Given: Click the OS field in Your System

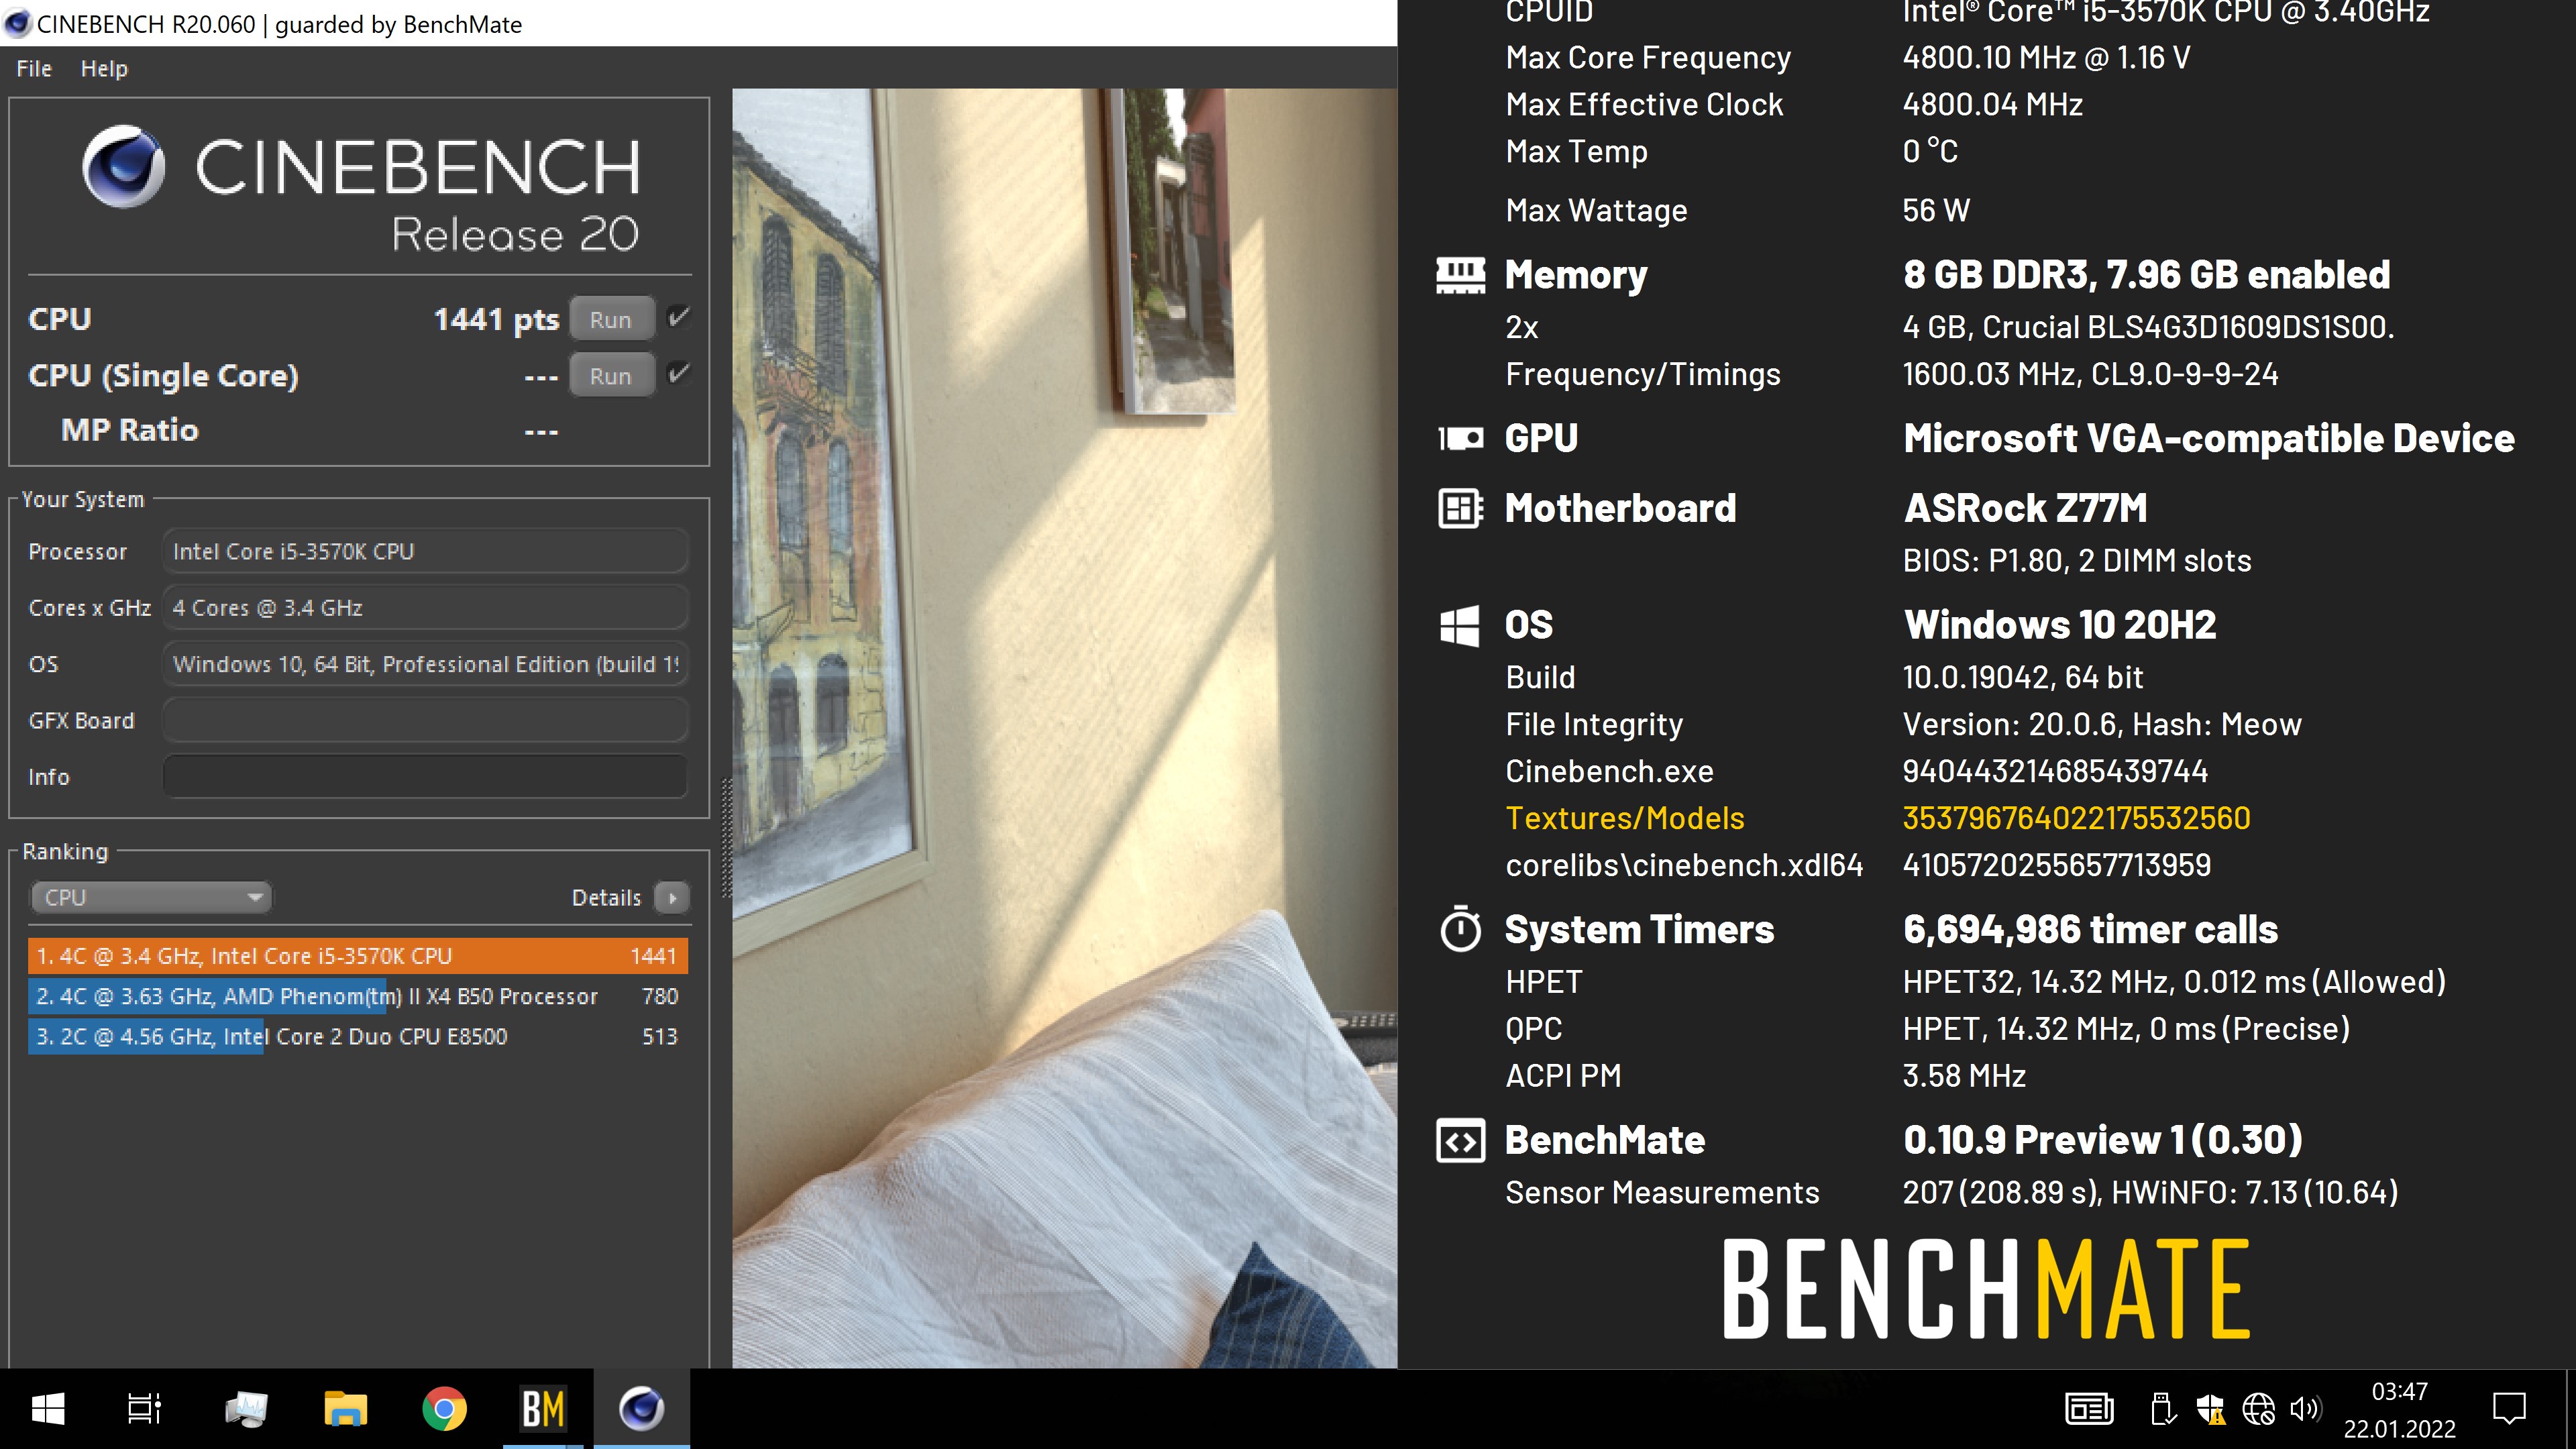Looking at the screenshot, I should tap(425, 664).
